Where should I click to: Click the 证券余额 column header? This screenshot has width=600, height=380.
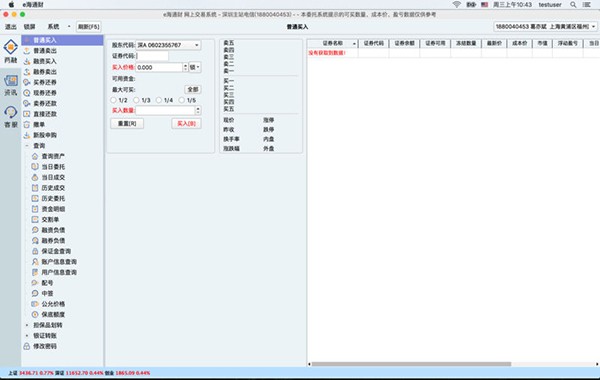404,43
